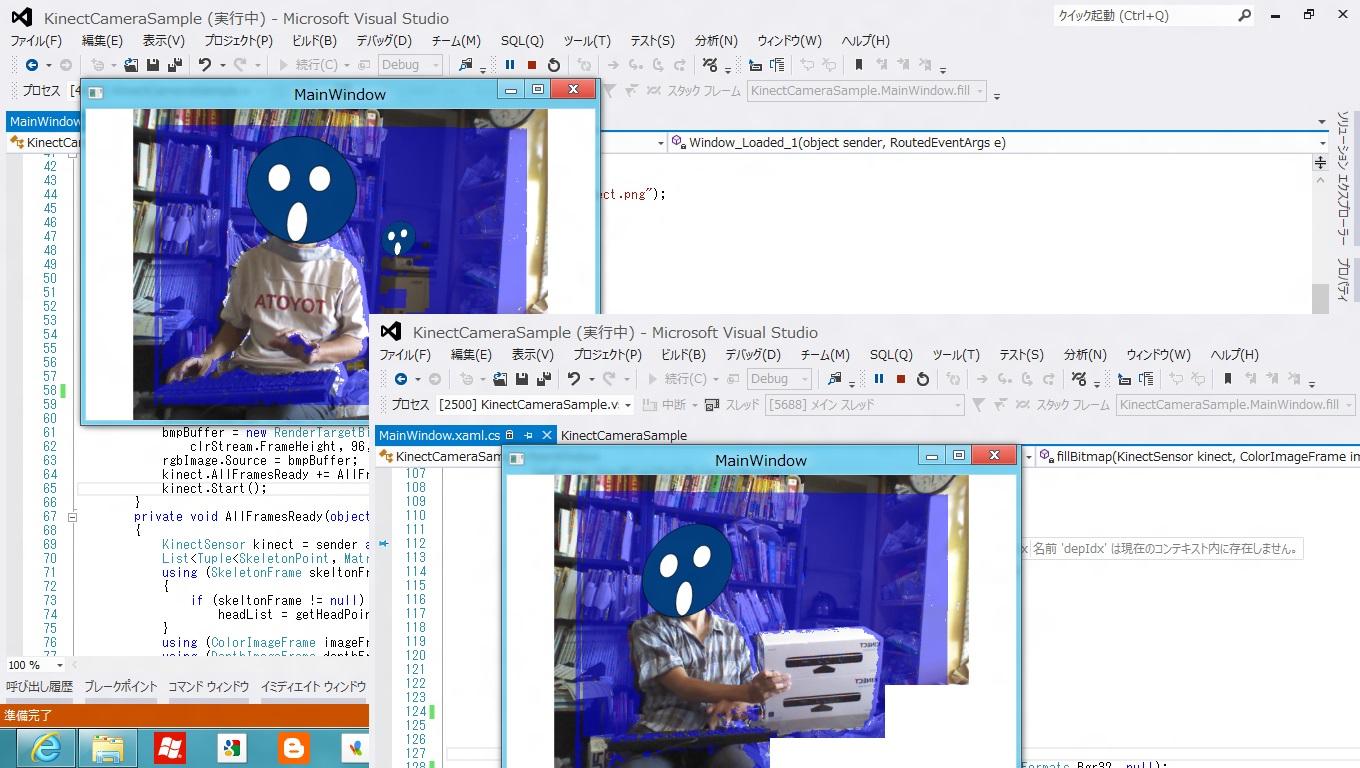
Task: Open the ツール(T) menu in the front window
Action: (956, 355)
